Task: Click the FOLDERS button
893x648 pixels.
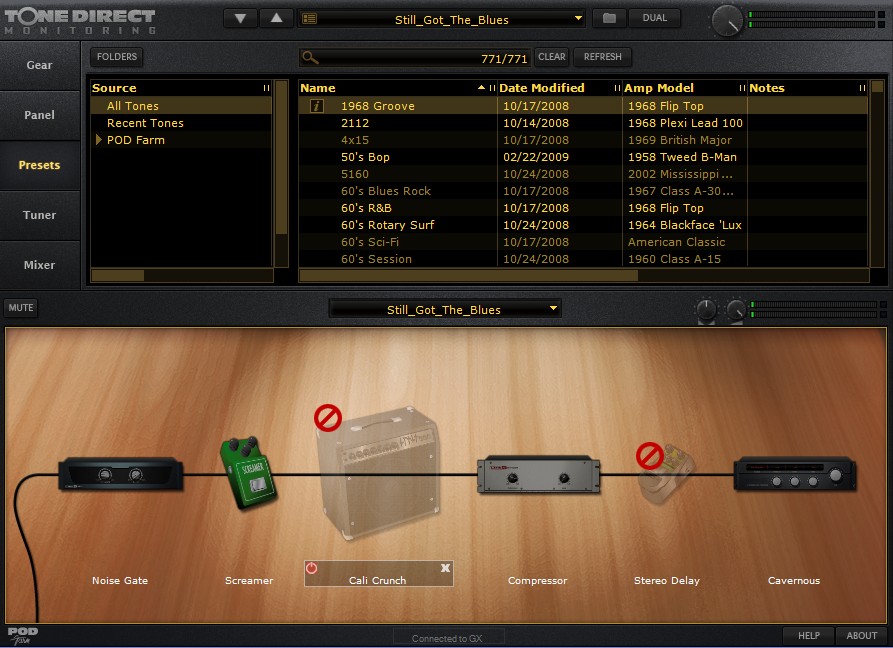Action: pyautogui.click(x=117, y=57)
